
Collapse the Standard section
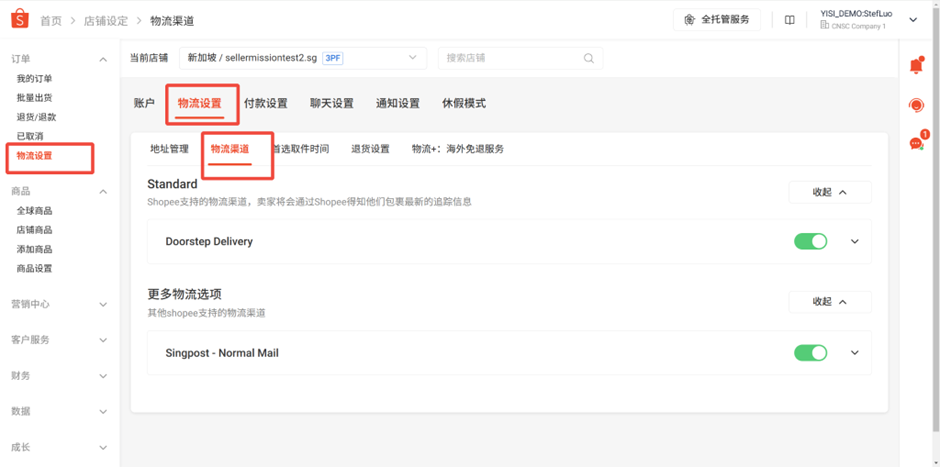(830, 192)
